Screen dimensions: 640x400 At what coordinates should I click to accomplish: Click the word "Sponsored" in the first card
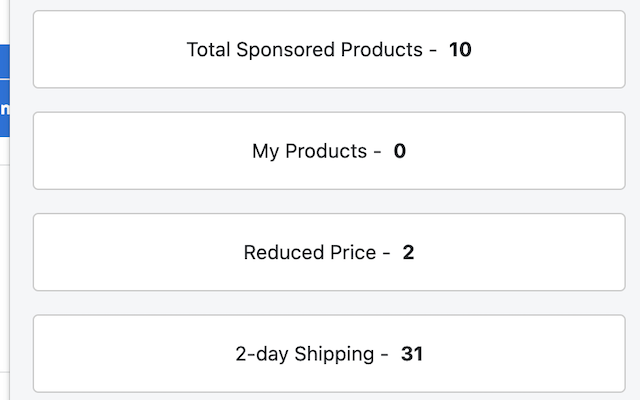pyautogui.click(x=285, y=50)
